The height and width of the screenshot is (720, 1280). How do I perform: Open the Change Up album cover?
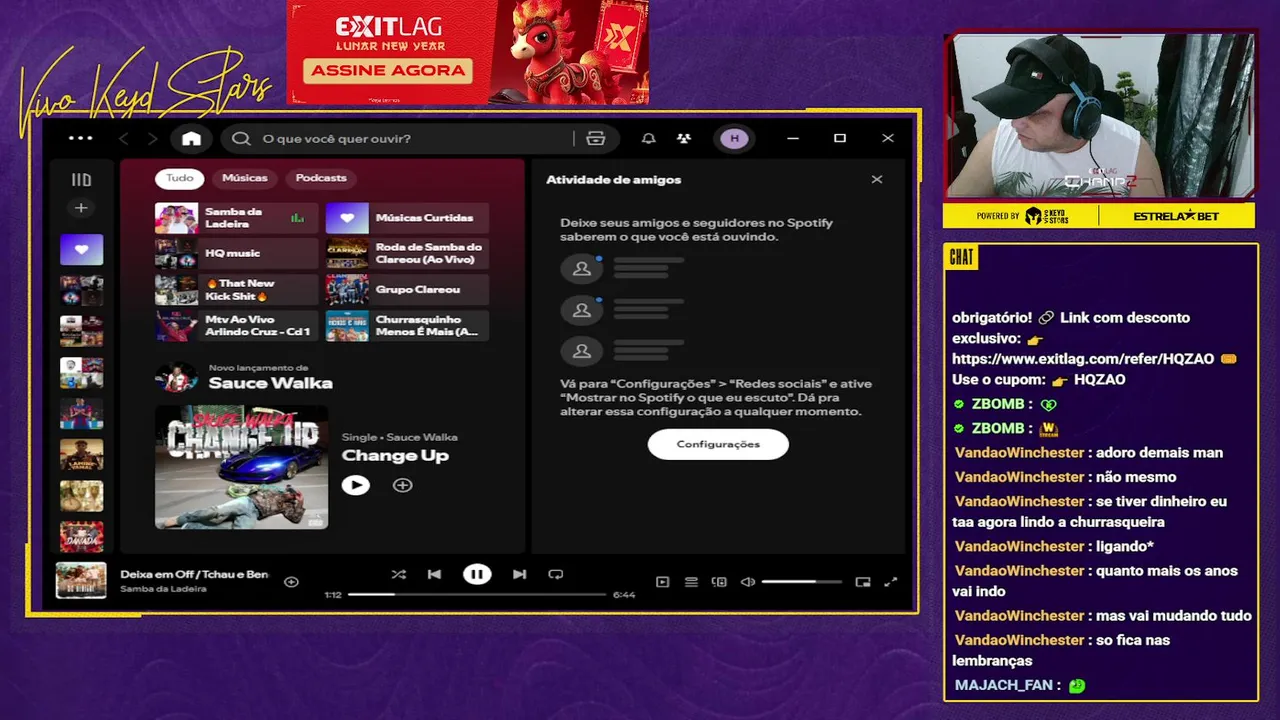click(x=241, y=467)
